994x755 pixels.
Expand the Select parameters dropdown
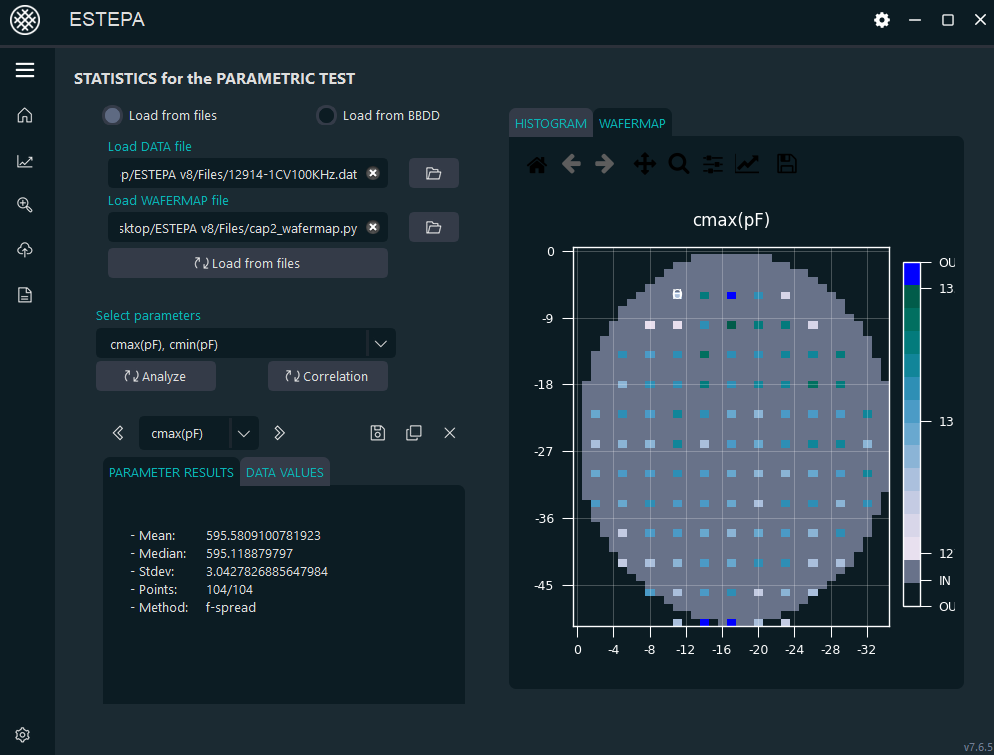coord(380,344)
